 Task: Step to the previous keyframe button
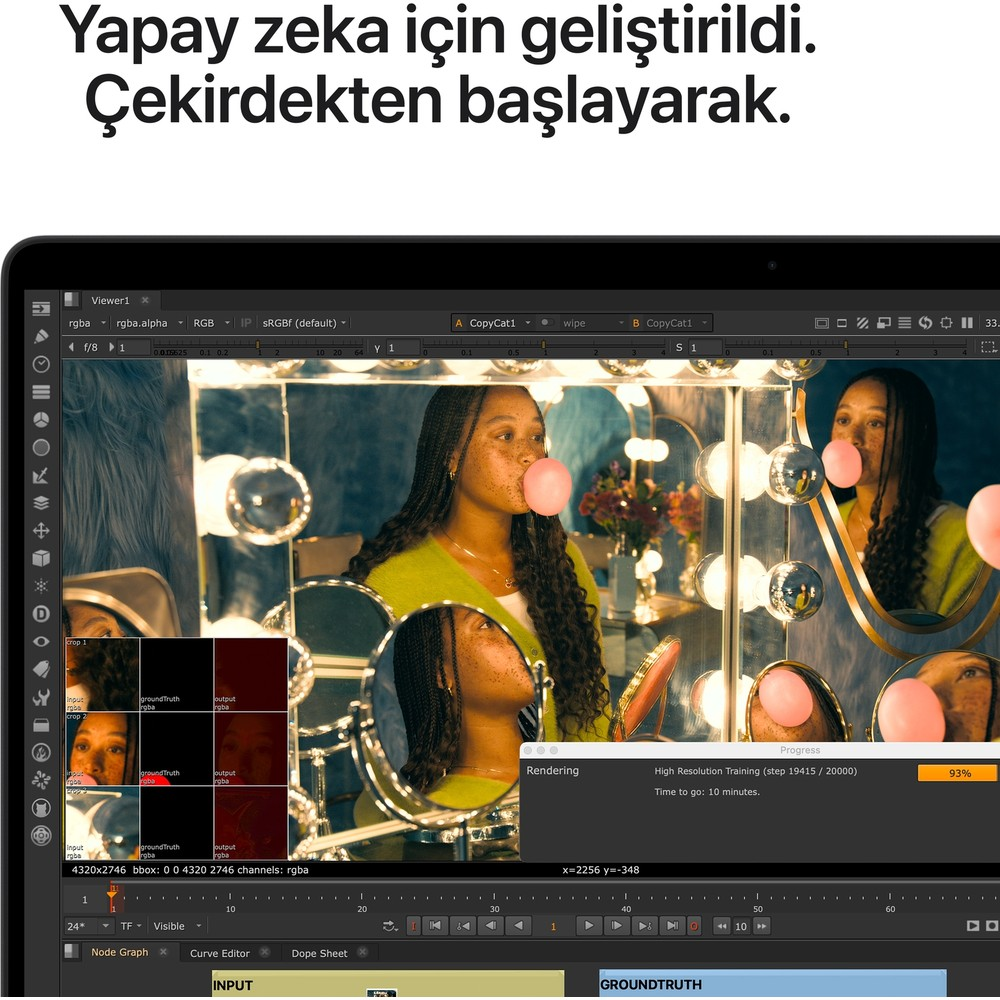tap(463, 925)
